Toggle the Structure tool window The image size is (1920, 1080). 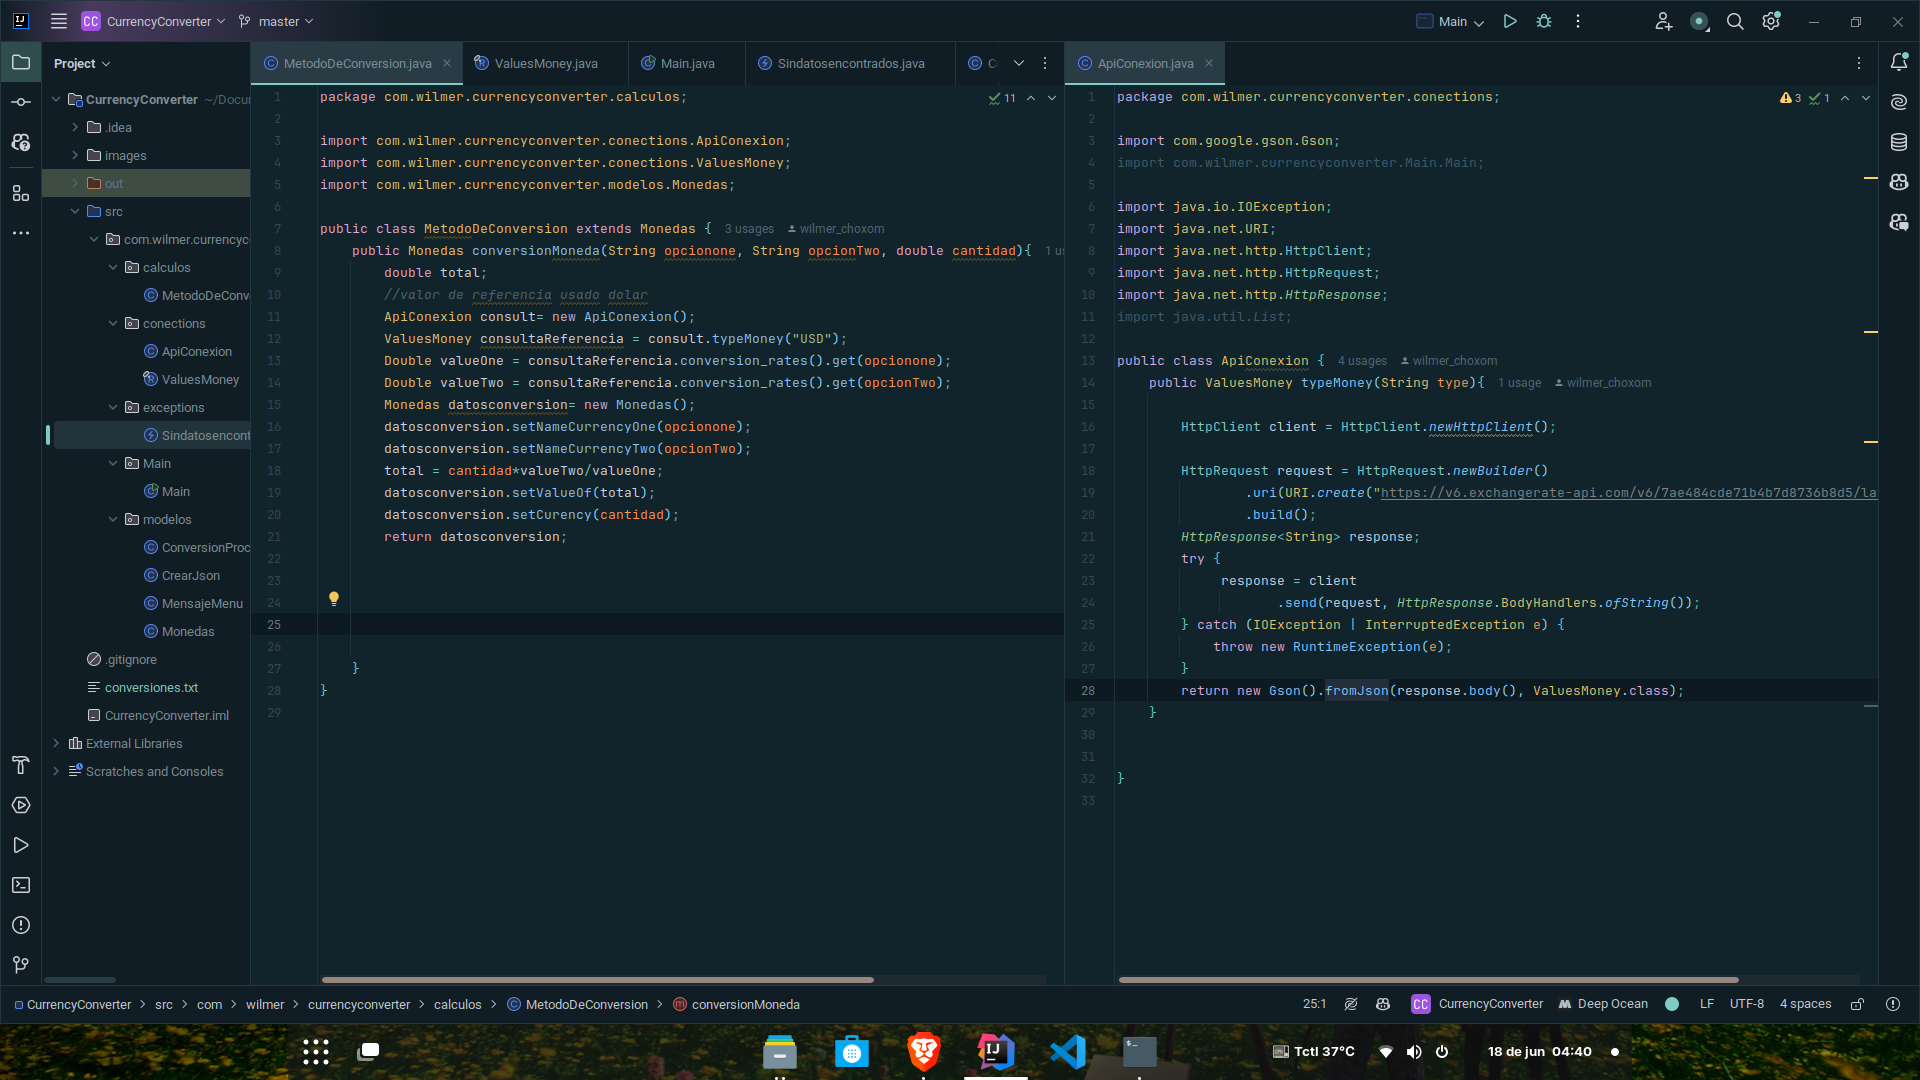[21, 193]
